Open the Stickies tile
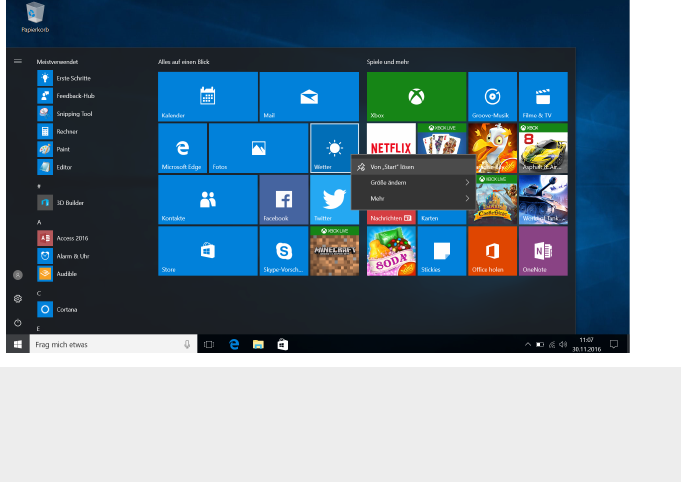This screenshot has width=681, height=482. pyautogui.click(x=442, y=251)
